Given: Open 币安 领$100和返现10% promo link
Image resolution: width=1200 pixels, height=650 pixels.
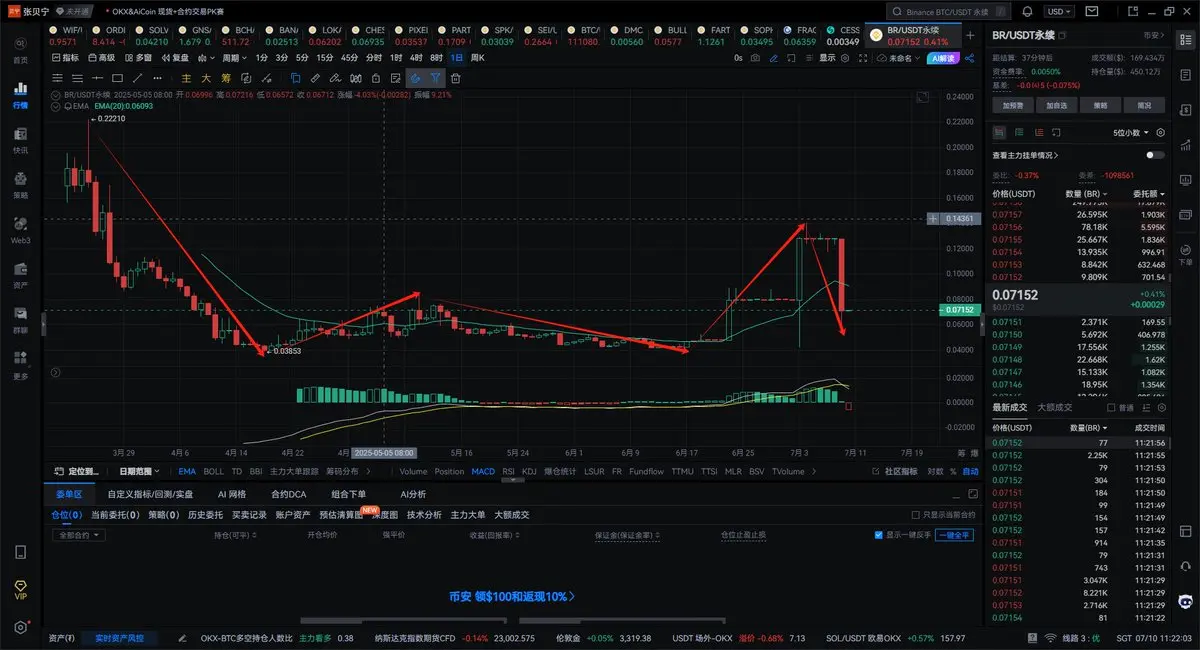Looking at the screenshot, I should point(512,596).
